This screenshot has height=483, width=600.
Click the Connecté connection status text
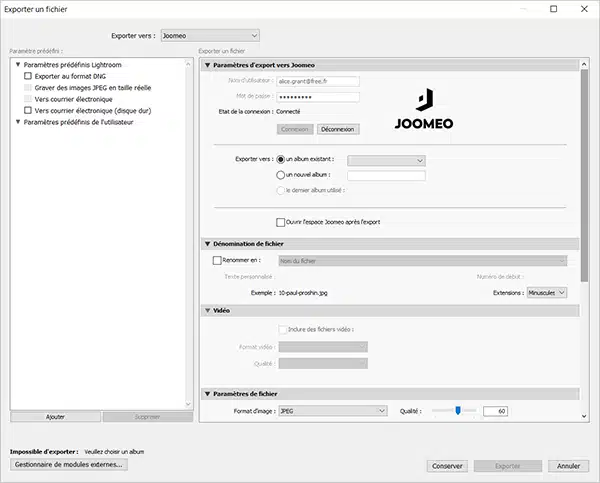tap(288, 112)
